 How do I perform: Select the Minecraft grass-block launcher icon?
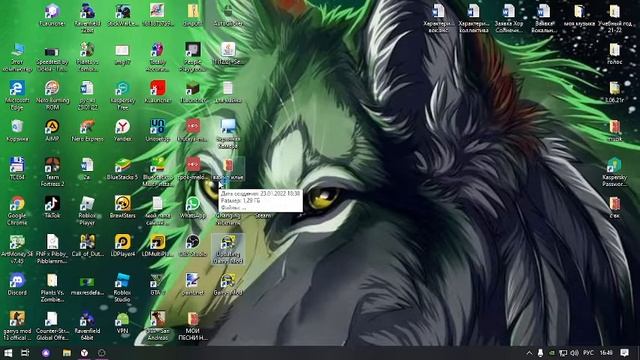193,92
